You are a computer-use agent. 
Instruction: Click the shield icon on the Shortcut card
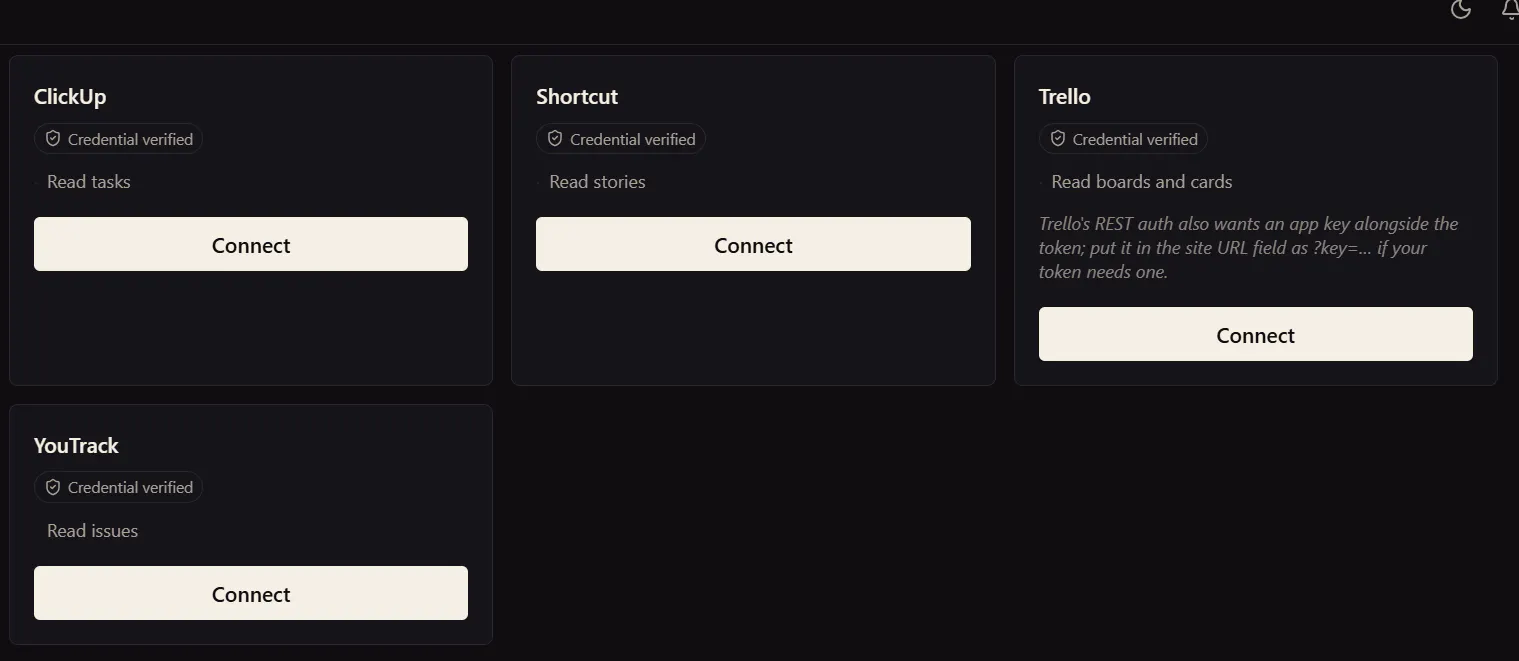pyautogui.click(x=555, y=139)
